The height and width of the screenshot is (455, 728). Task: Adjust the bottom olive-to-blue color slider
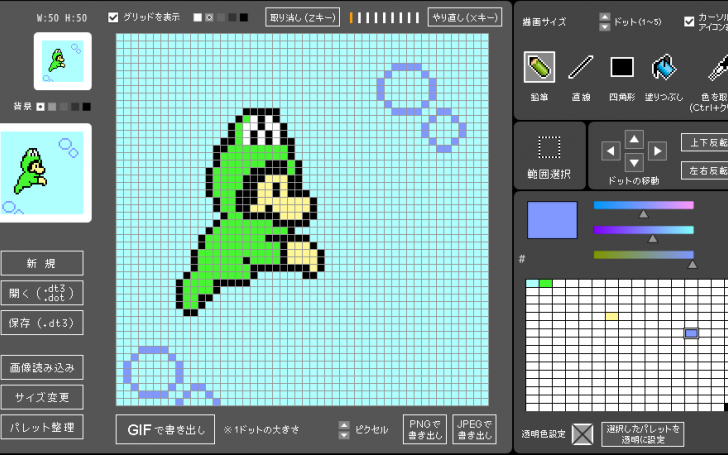coord(644,255)
